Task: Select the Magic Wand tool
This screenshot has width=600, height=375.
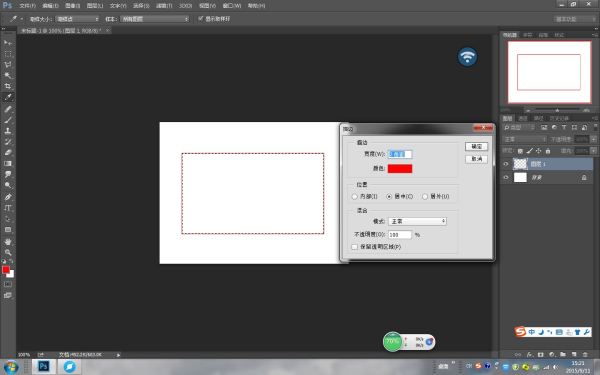Action: 8,75
